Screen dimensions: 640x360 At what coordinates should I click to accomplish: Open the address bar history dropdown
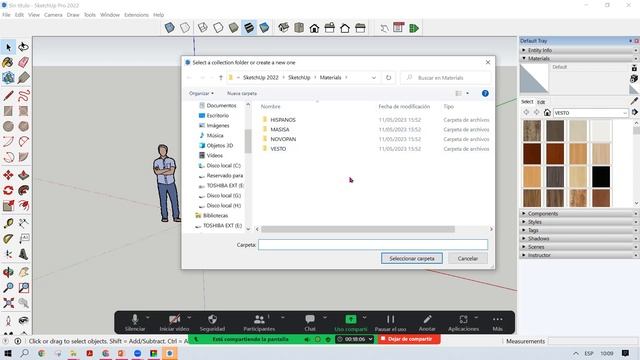pyautogui.click(x=373, y=78)
